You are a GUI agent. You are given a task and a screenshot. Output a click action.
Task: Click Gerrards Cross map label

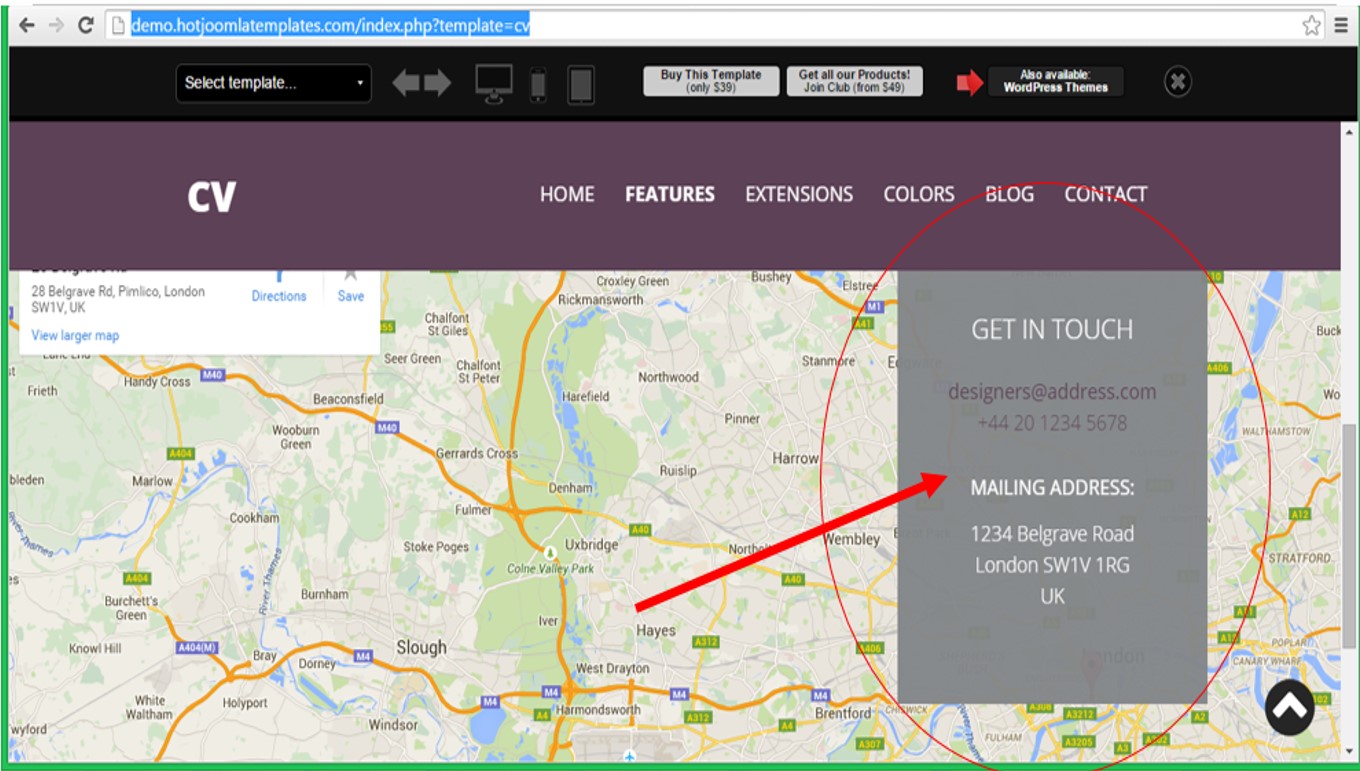pos(477,453)
